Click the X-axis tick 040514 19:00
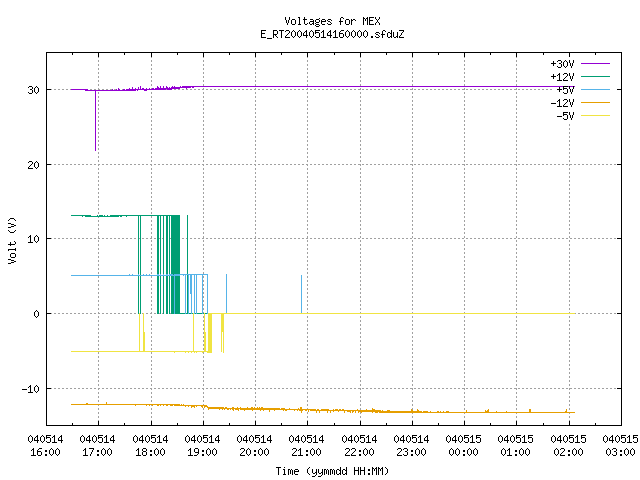Screen dimensions: 640x480 202,446
